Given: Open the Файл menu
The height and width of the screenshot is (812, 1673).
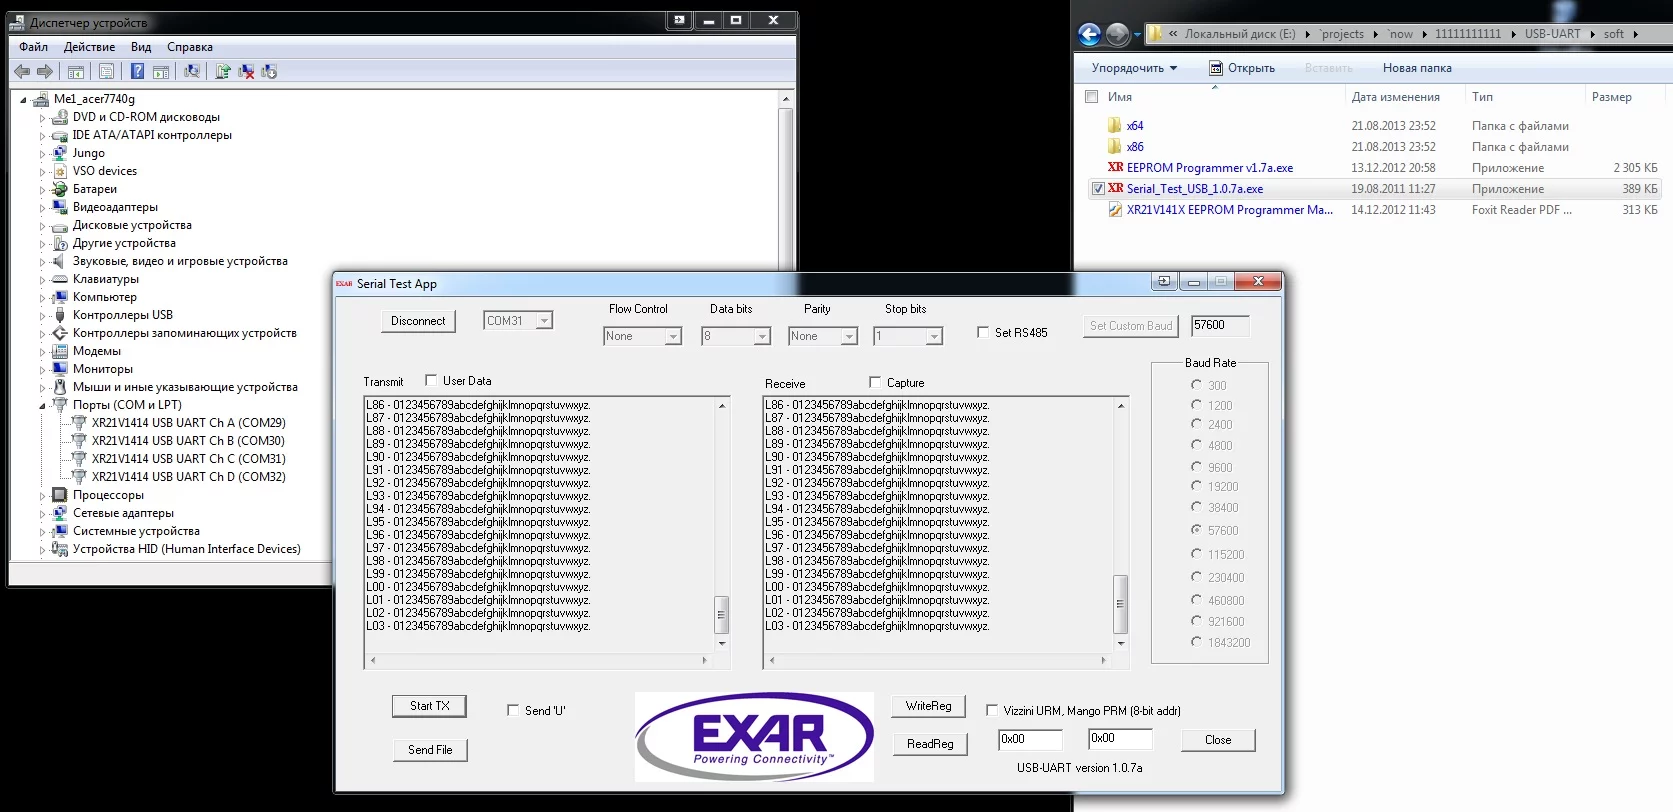Looking at the screenshot, I should coord(33,47).
